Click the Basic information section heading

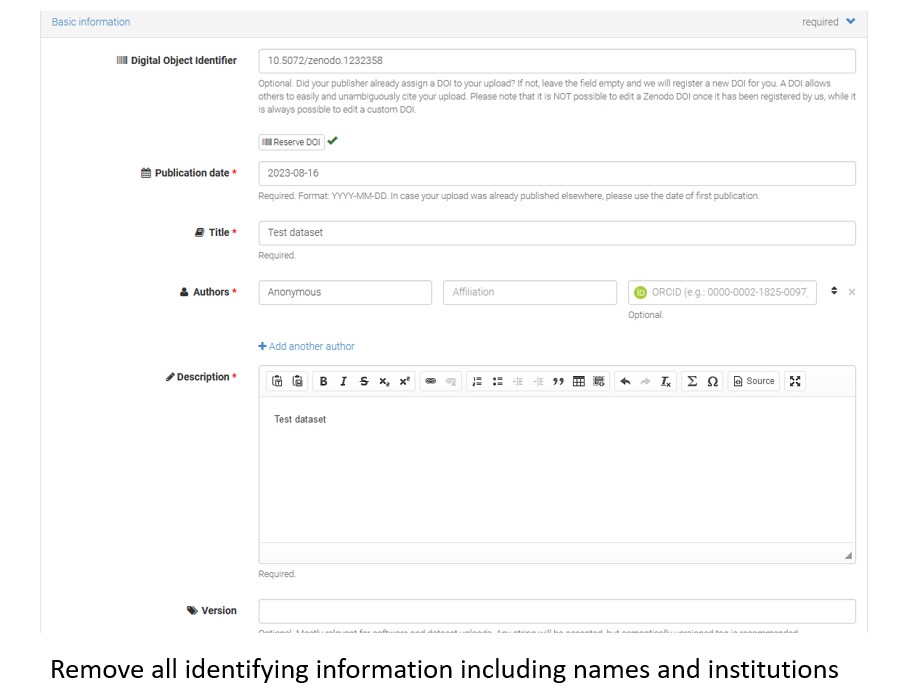[91, 22]
